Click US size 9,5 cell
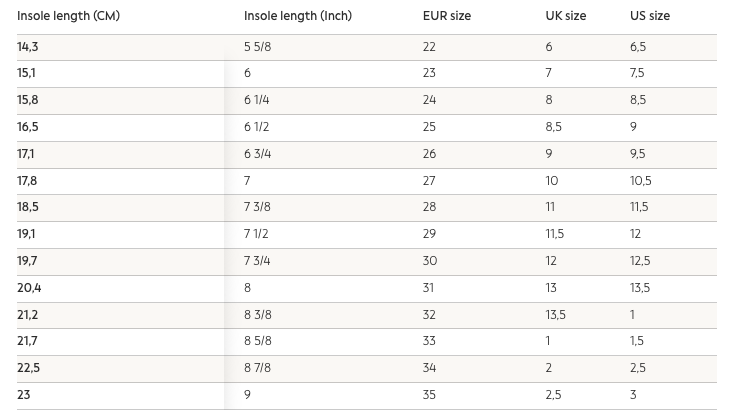737x420 pixels. (x=637, y=154)
